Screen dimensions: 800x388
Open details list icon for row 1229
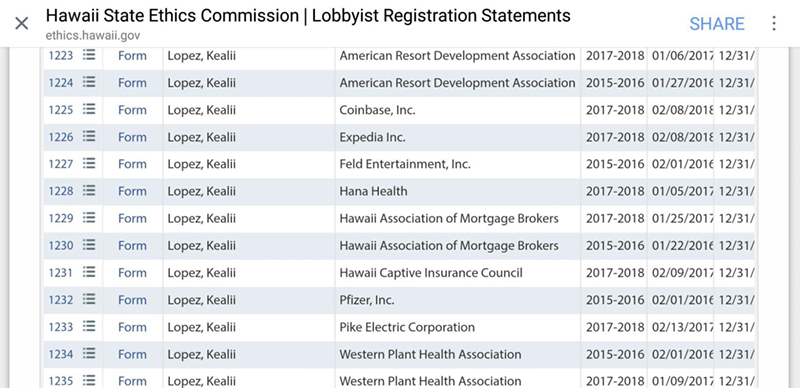pos(89,217)
